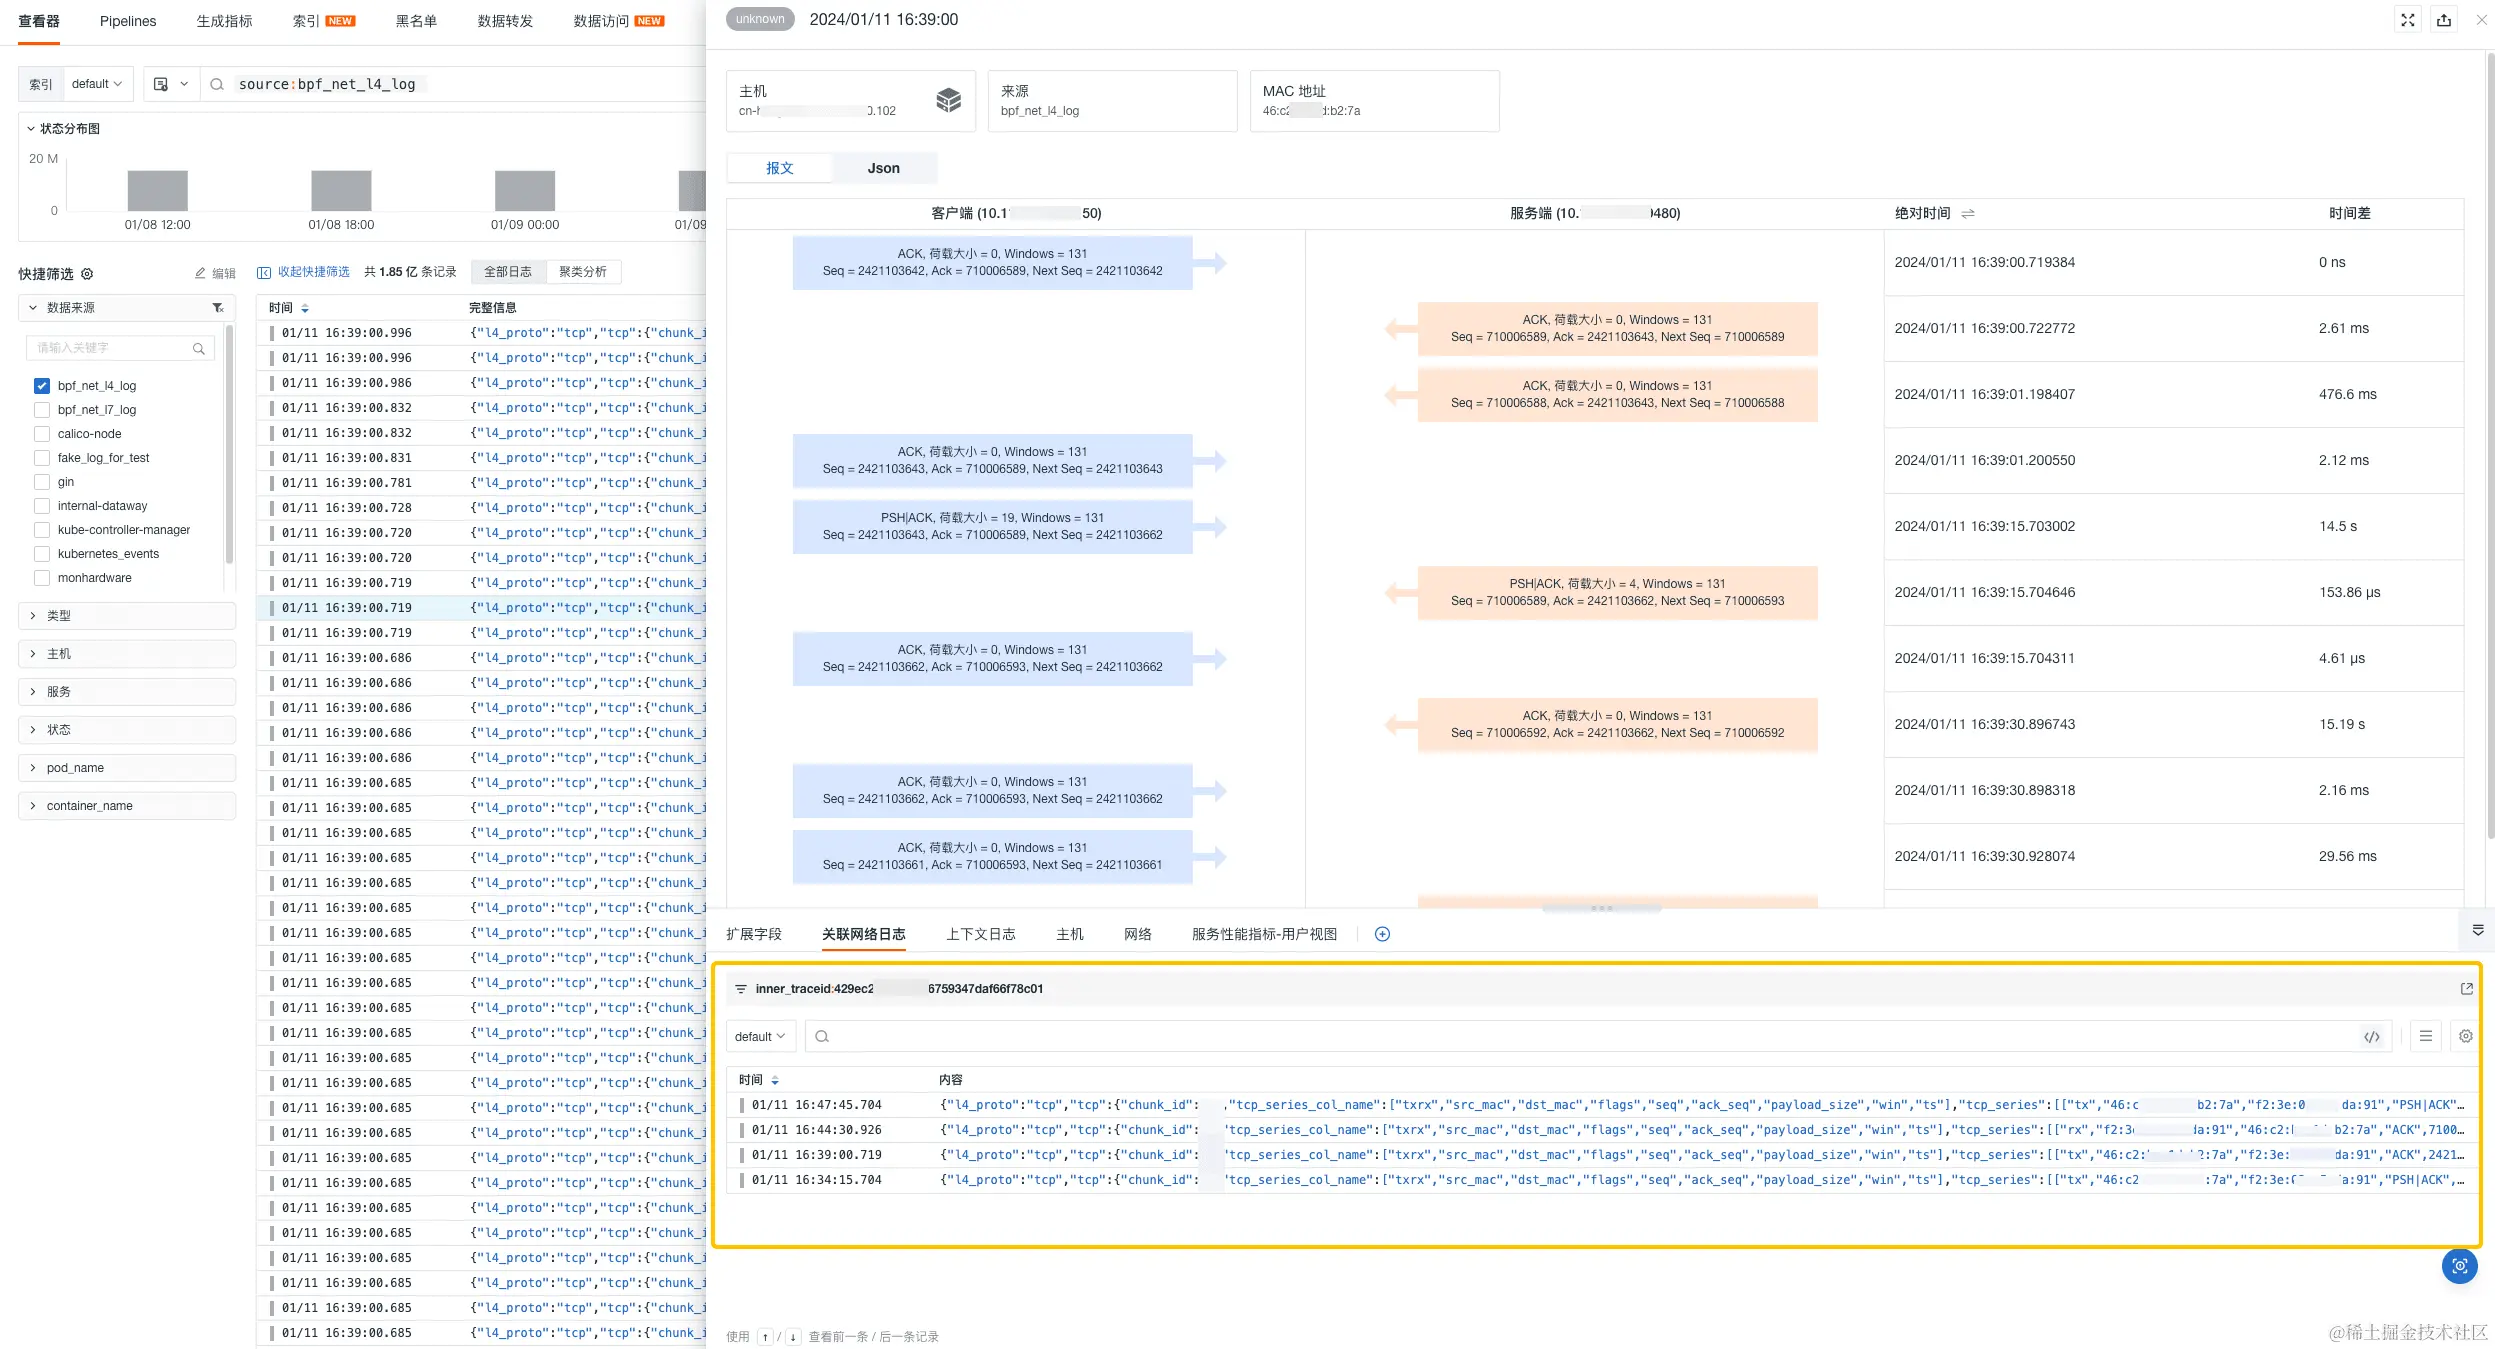Check the calico-node data source
The height and width of the screenshot is (1349, 2495).
pos(42,434)
